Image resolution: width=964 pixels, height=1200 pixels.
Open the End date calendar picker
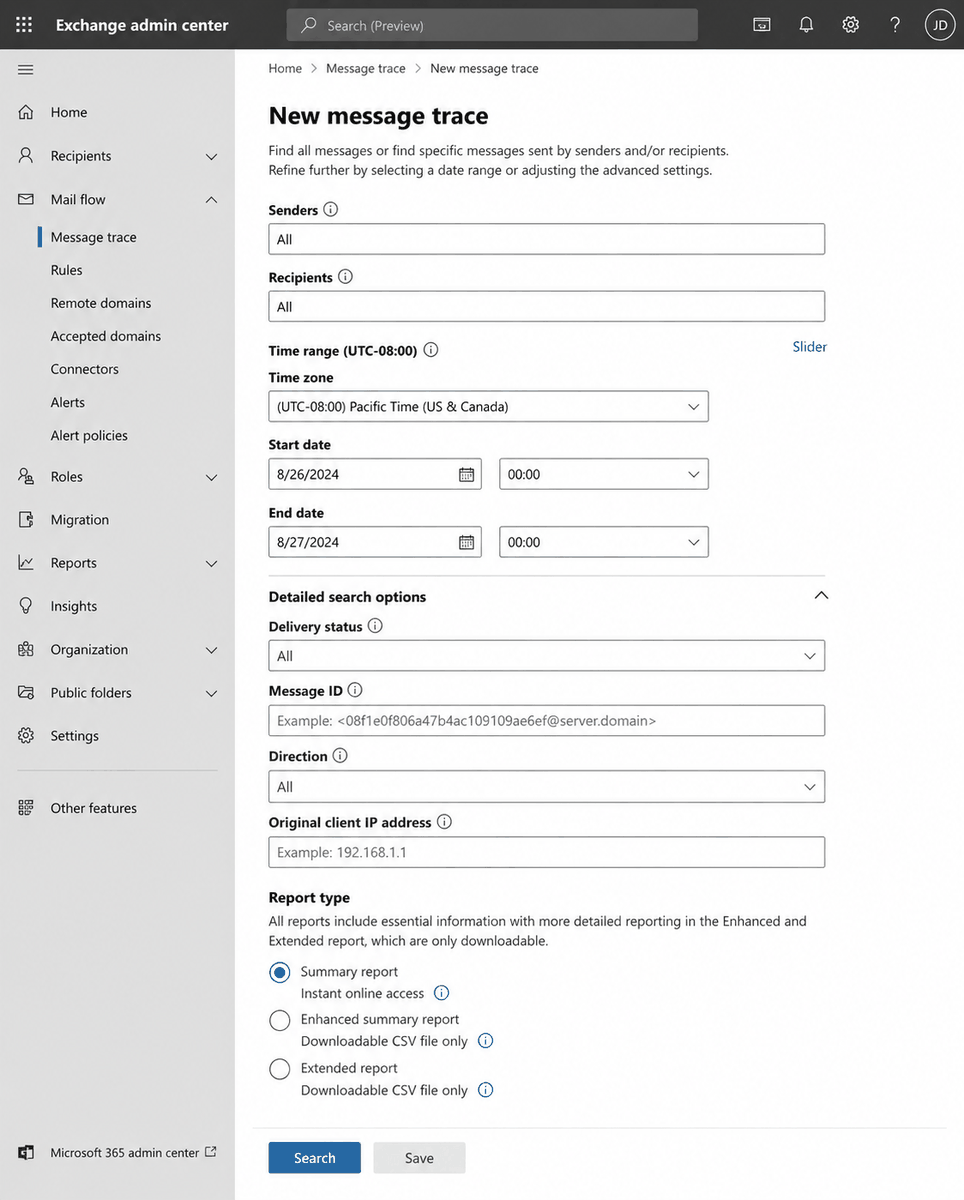[x=466, y=542]
